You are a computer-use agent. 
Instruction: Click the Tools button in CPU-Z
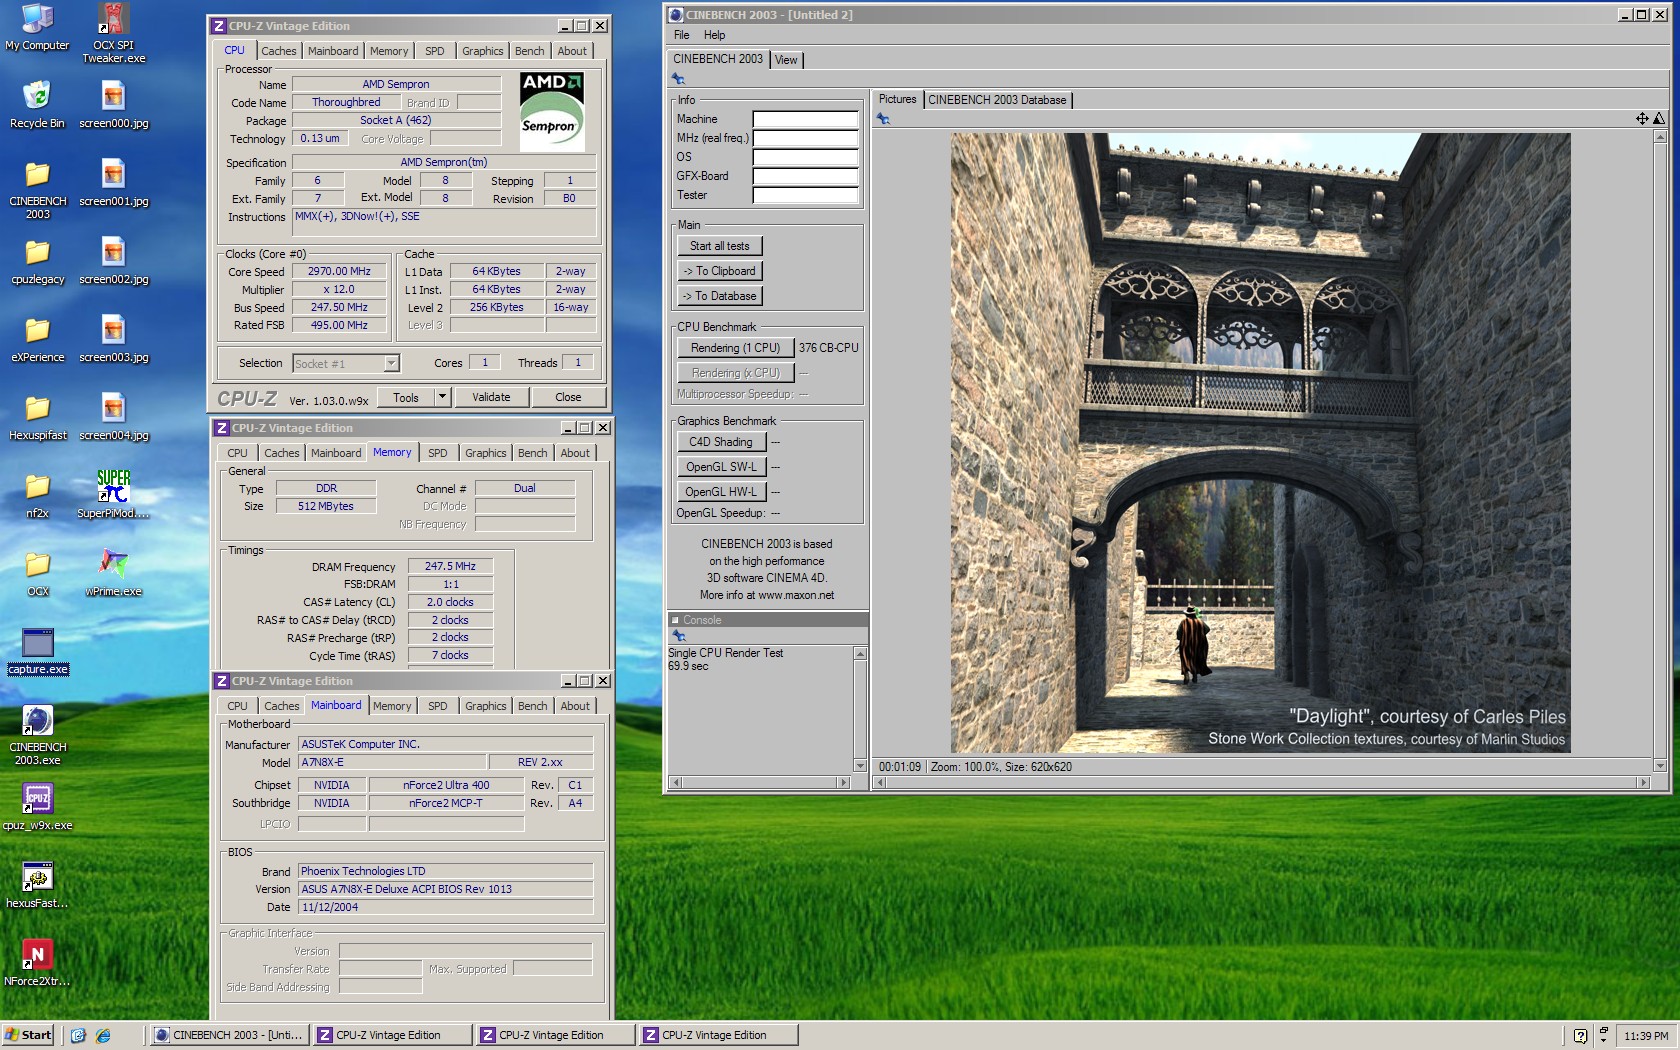click(406, 397)
